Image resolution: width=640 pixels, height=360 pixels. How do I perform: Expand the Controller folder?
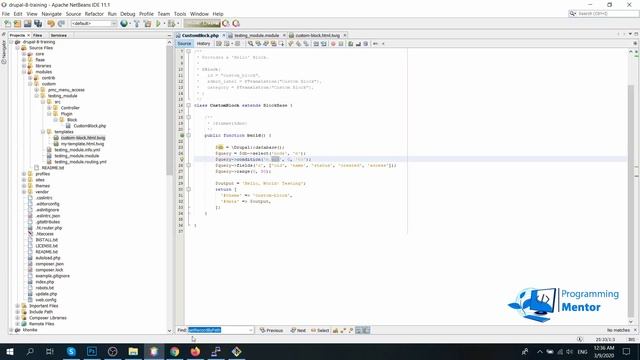coord(49,108)
